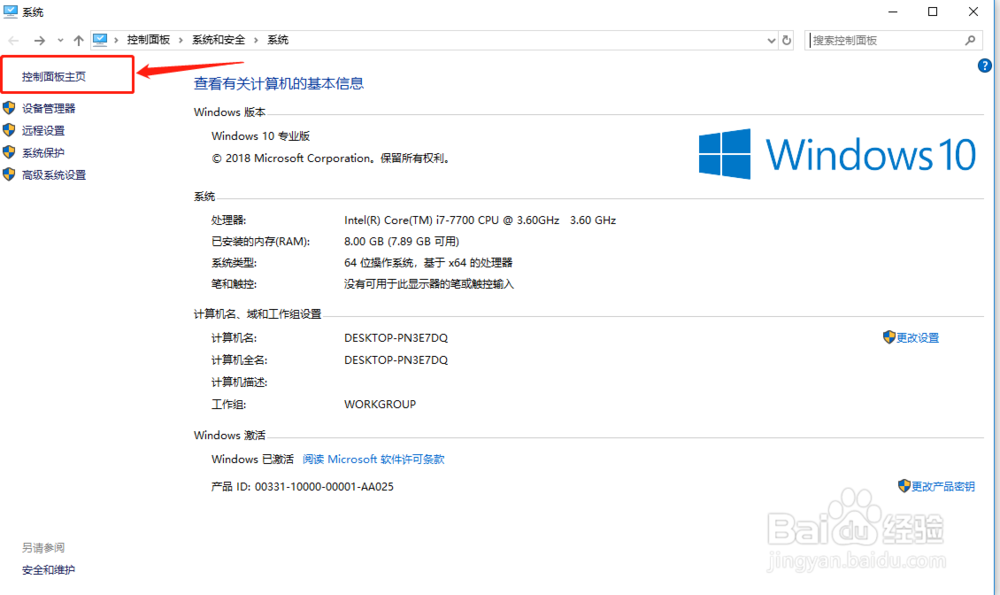Expand chevron after 系统和安全 breadcrumb

[x=256, y=40]
